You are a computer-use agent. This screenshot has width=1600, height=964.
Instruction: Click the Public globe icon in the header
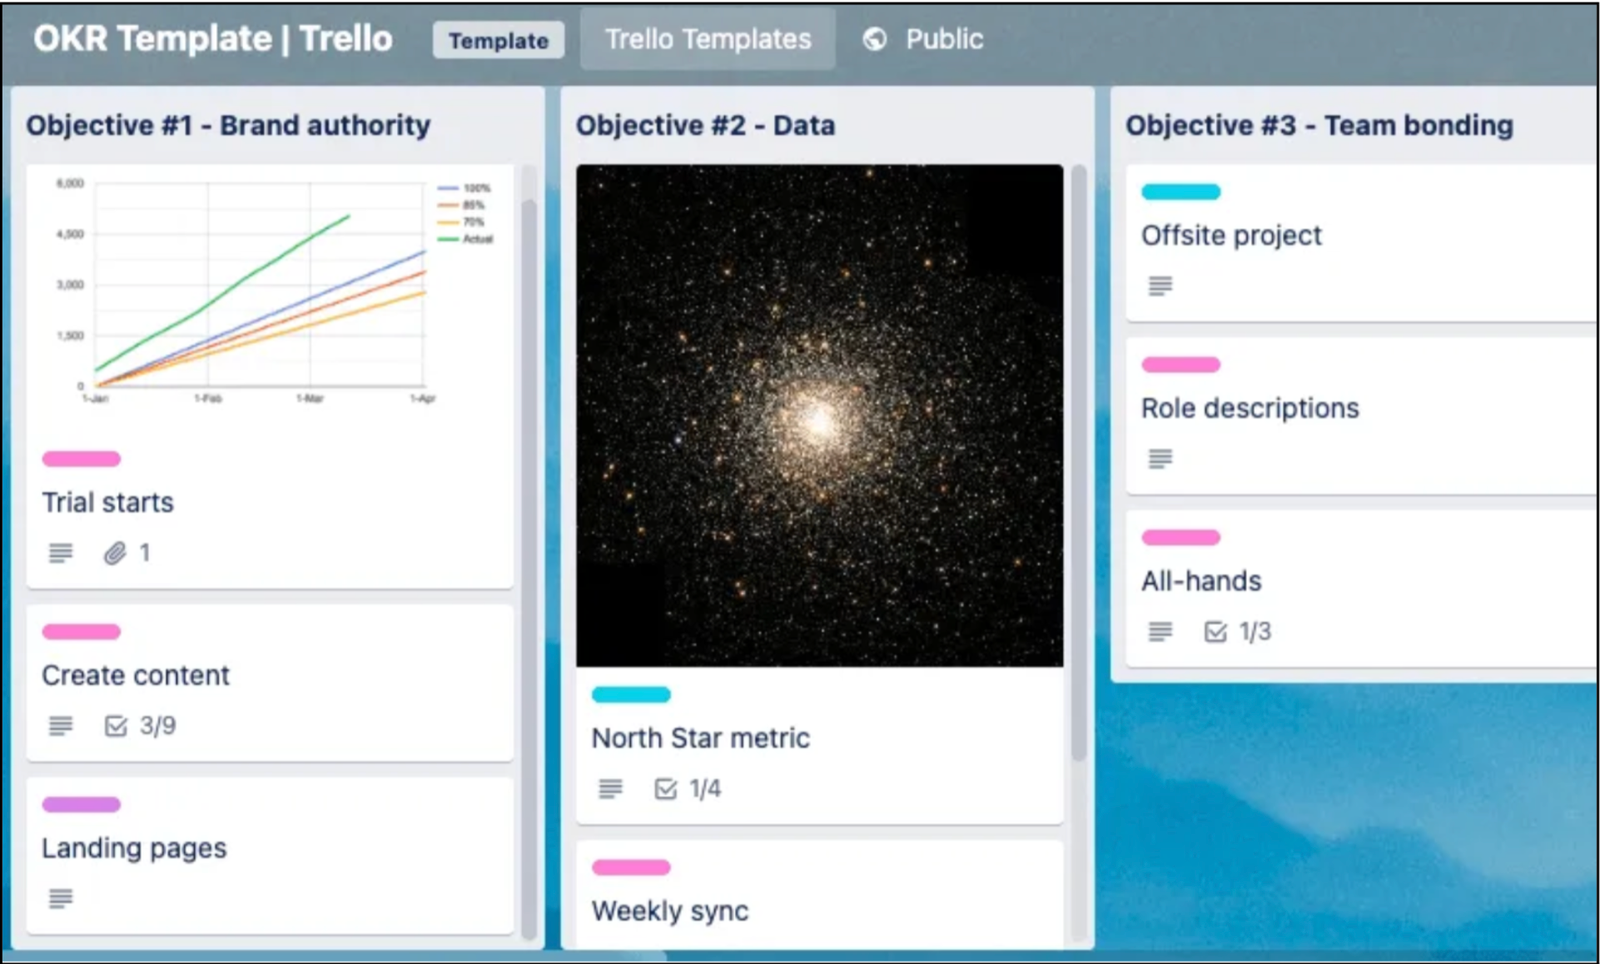coord(875,40)
